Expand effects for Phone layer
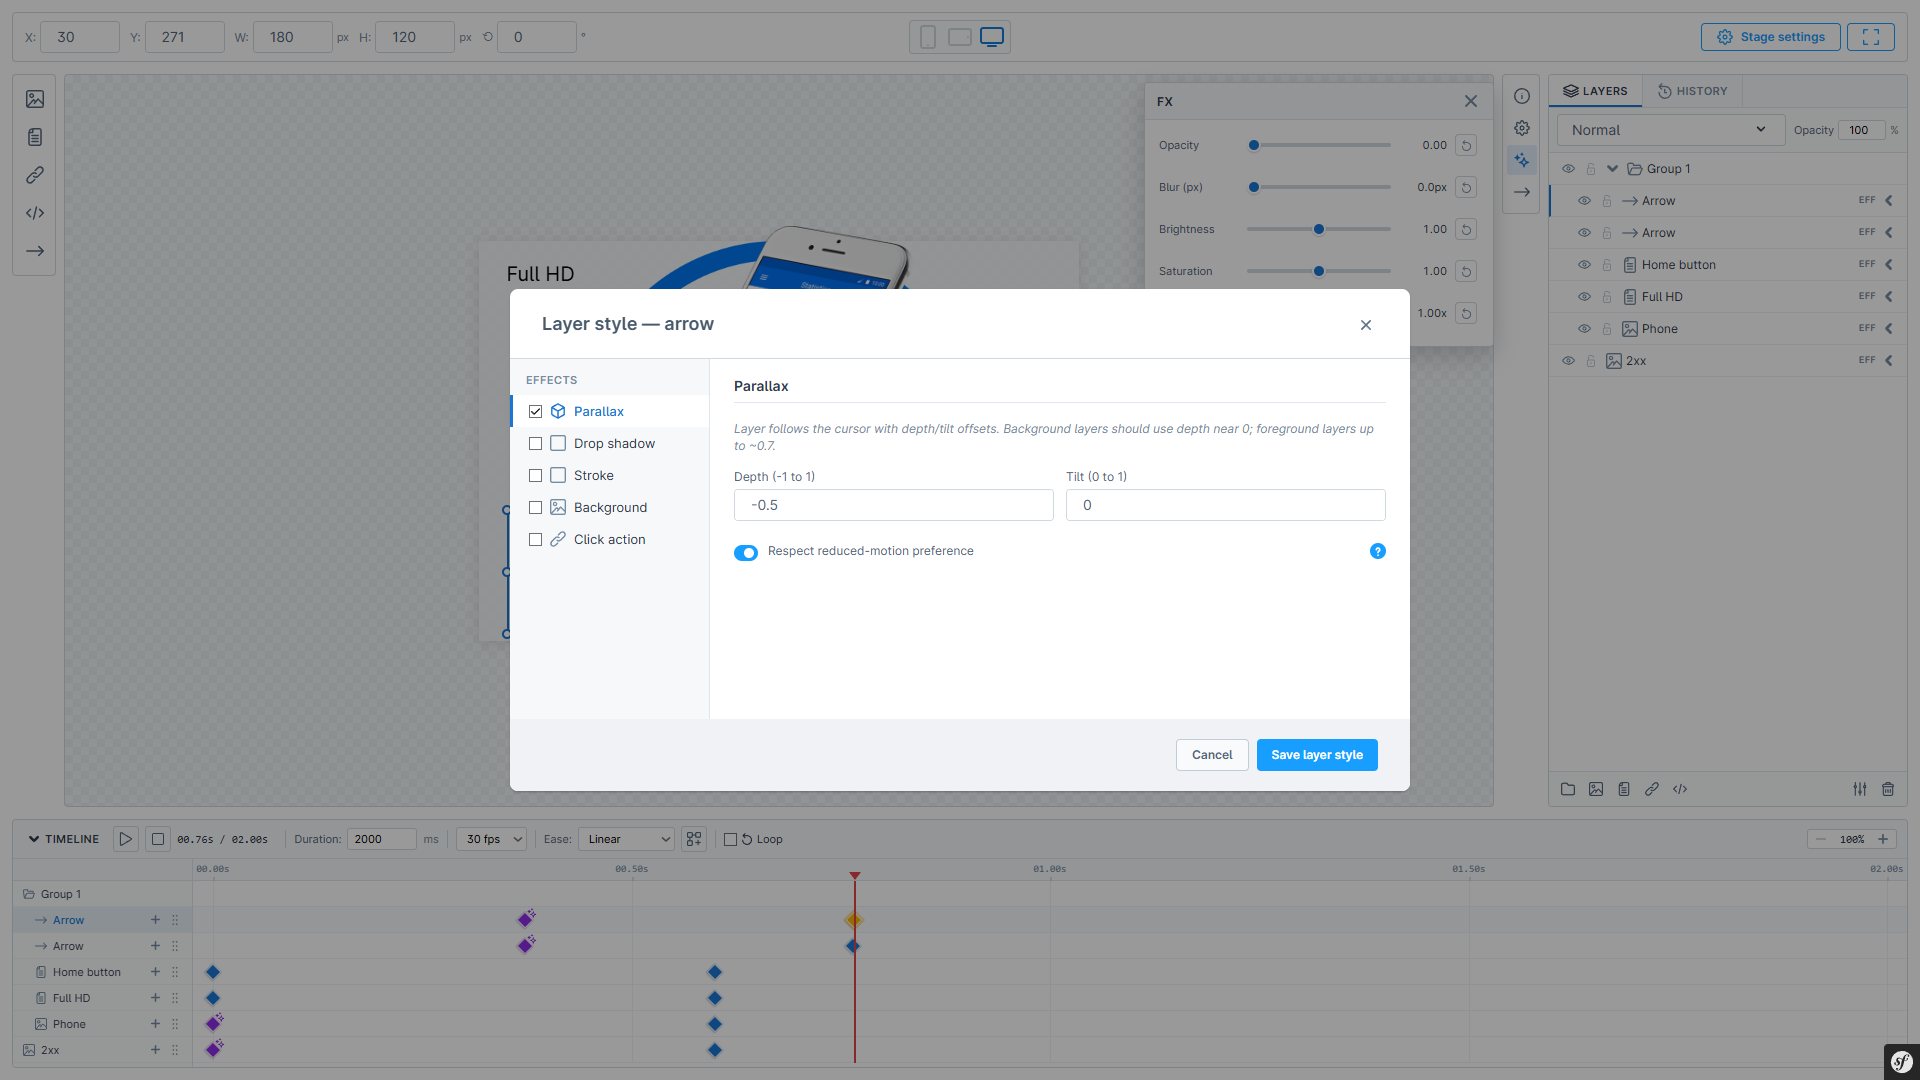The width and height of the screenshot is (1920, 1080). click(x=1889, y=329)
